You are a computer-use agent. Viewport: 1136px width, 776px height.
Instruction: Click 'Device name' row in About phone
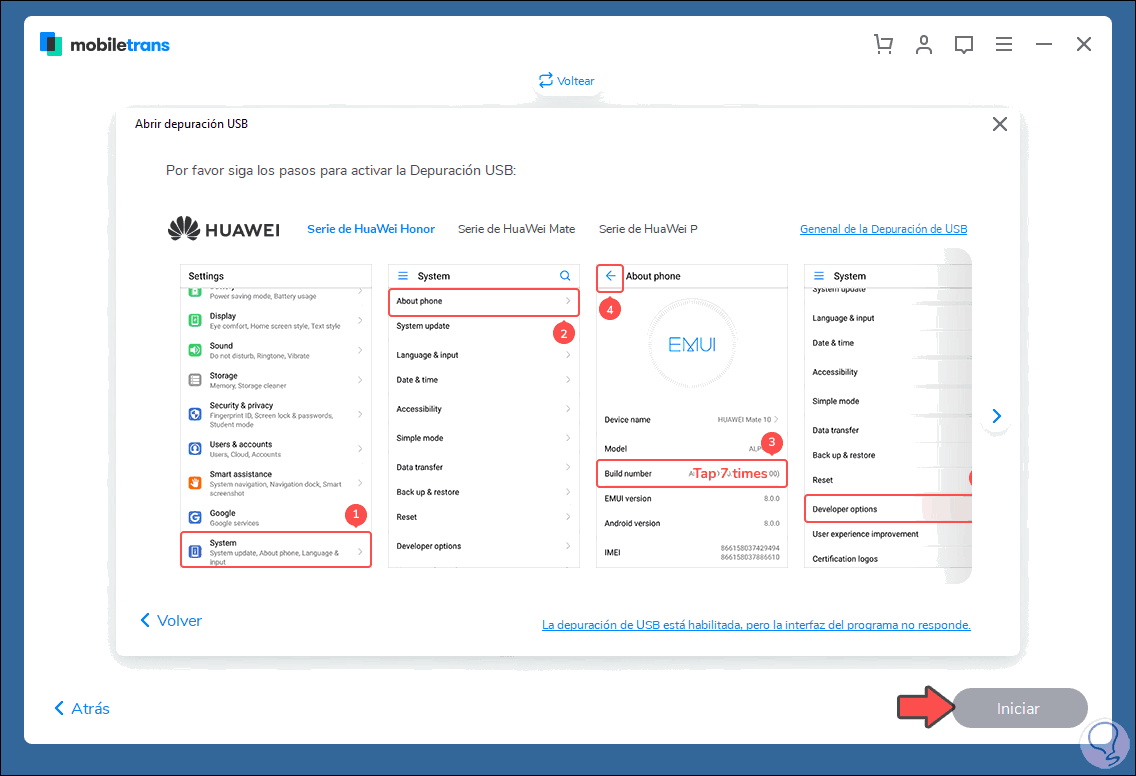(x=692, y=420)
